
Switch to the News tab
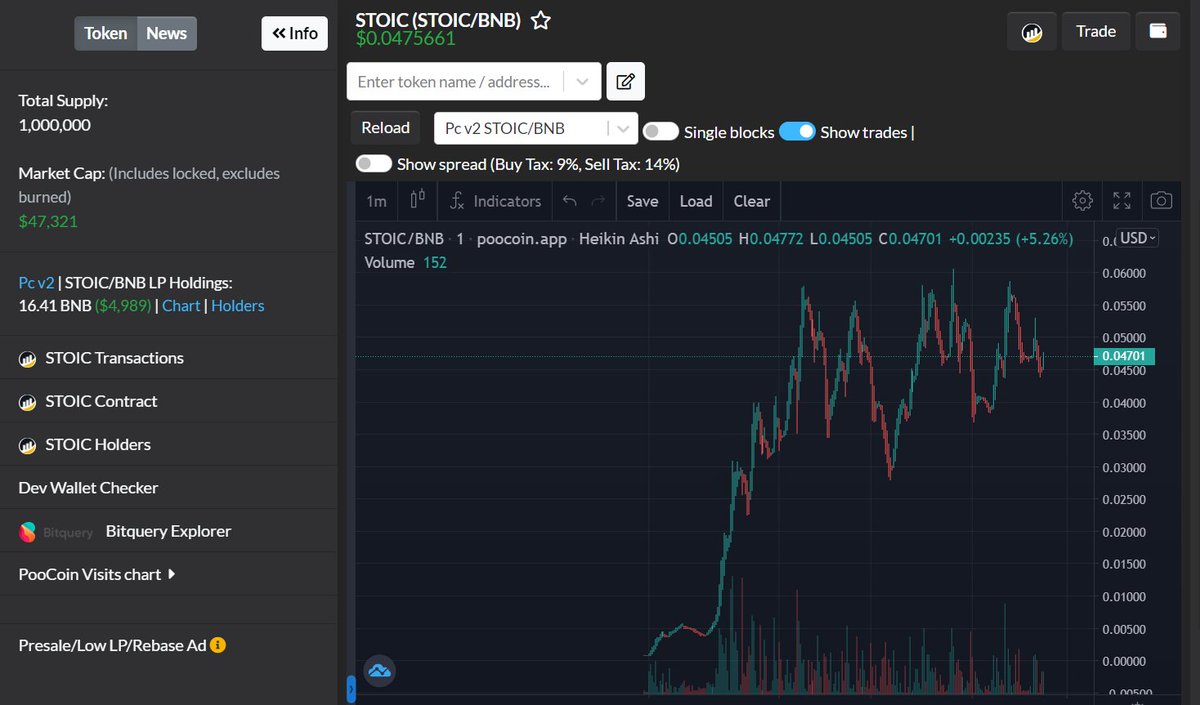click(x=166, y=33)
